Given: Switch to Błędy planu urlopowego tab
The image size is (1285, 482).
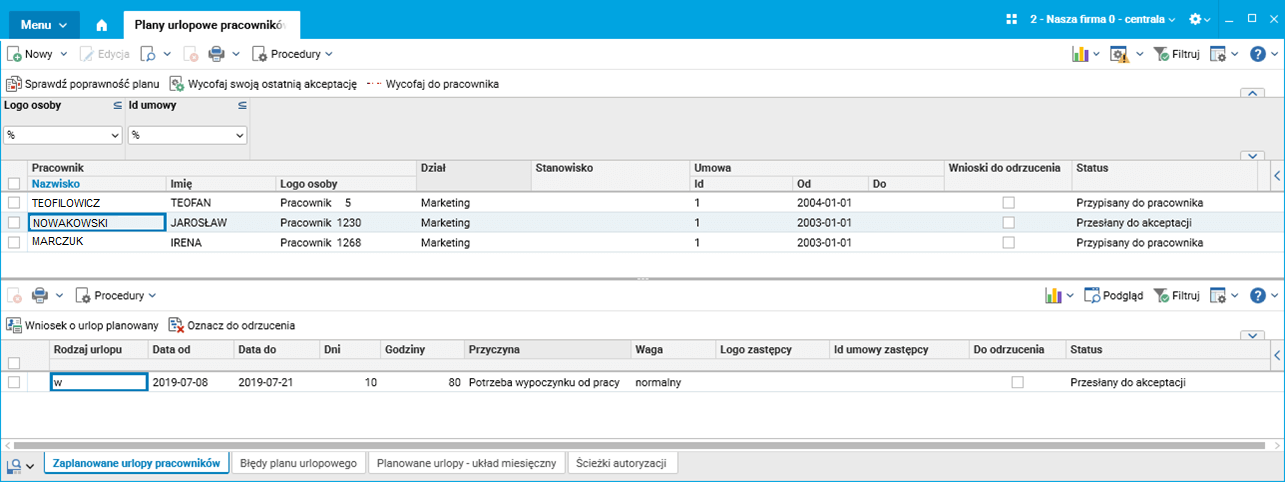Looking at the screenshot, I should click(x=299, y=463).
